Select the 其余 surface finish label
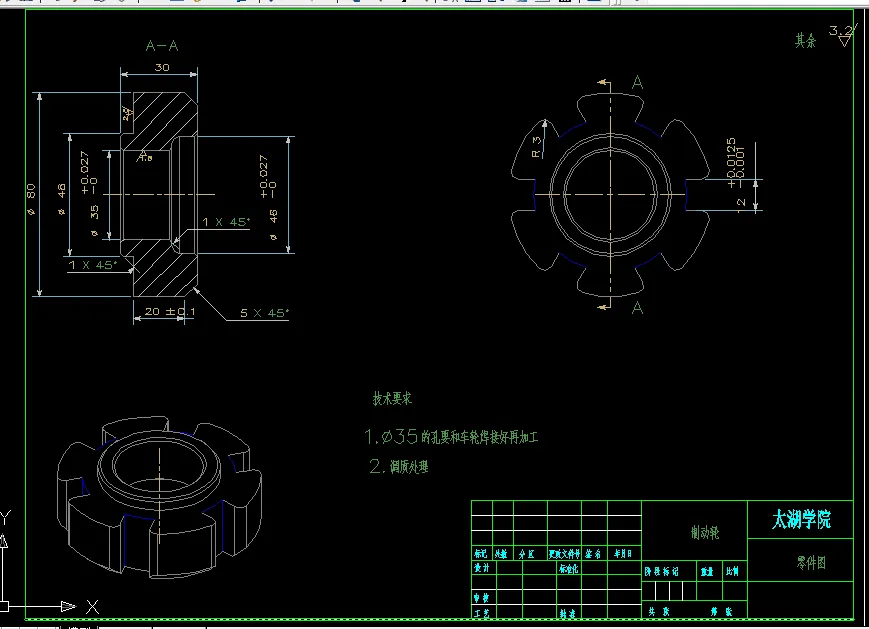Screen dimensions: 869x629 pos(805,40)
